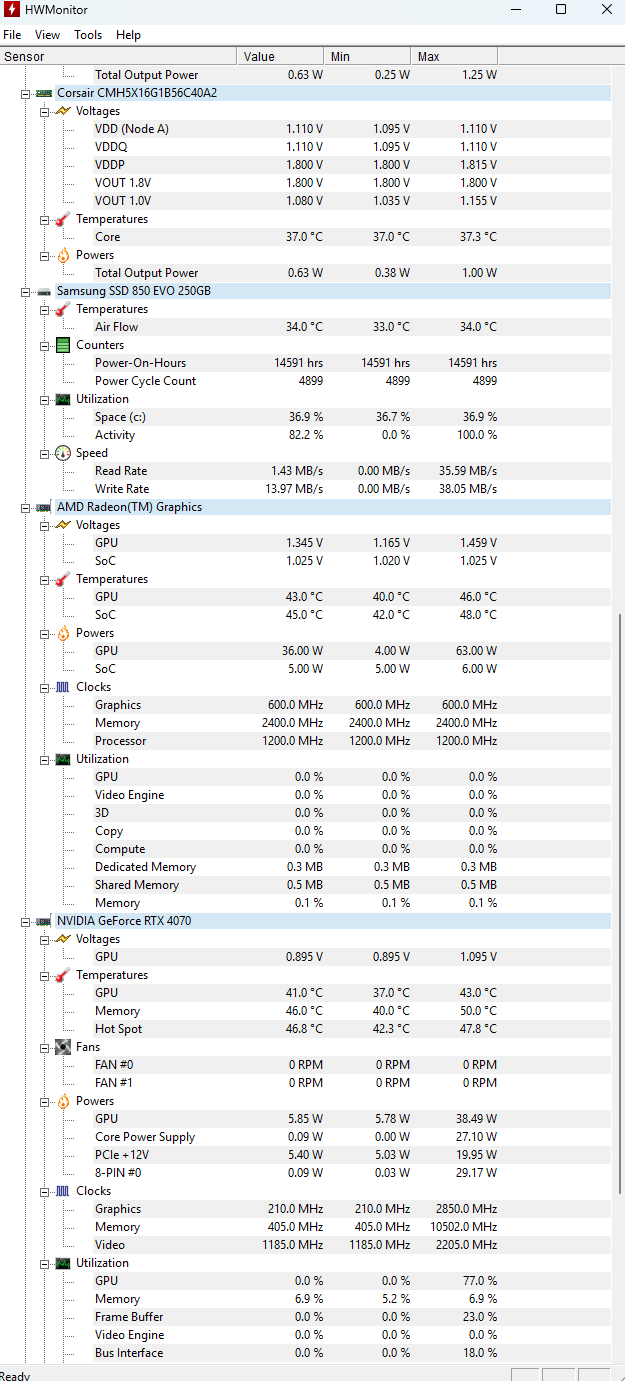
Task: Open the Tools menu
Action: pos(88,35)
